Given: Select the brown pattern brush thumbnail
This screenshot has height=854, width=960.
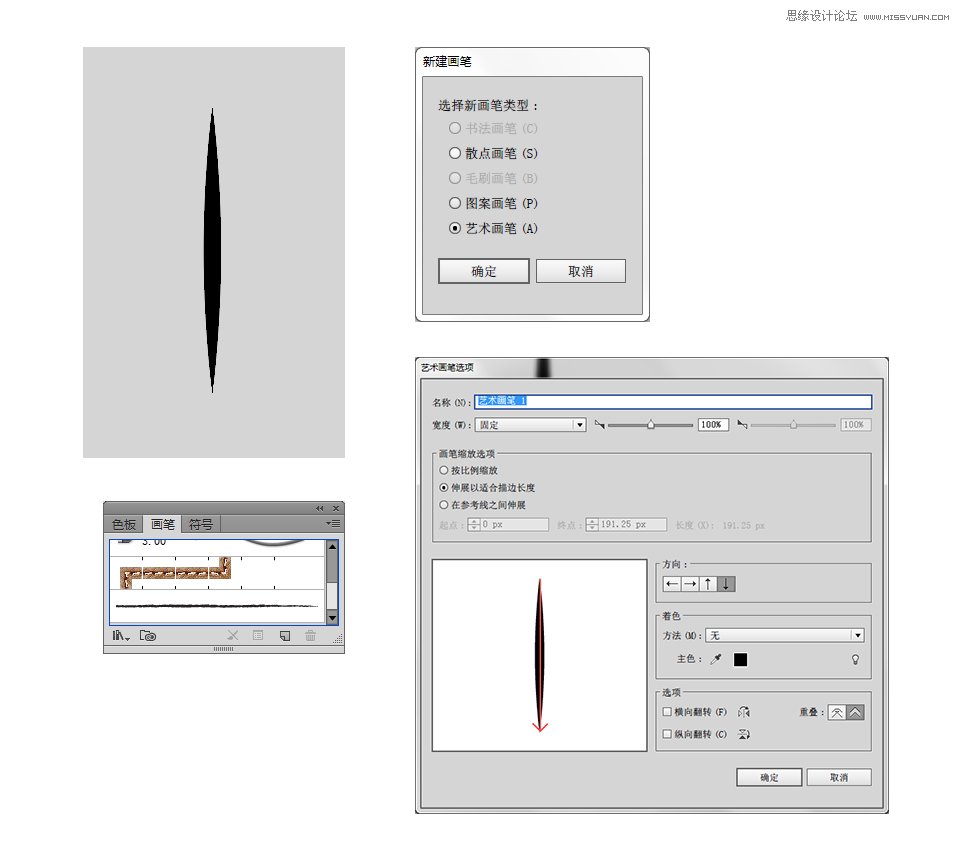Looking at the screenshot, I should (x=176, y=573).
